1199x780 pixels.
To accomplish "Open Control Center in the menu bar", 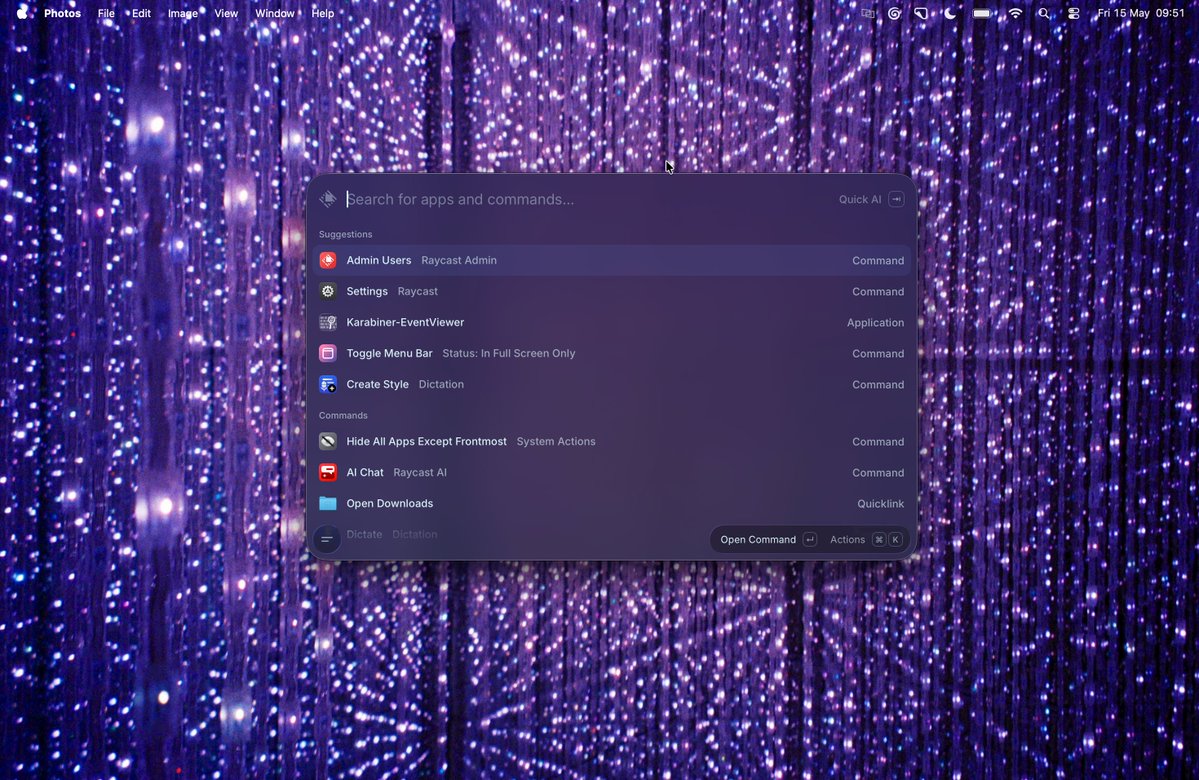I will point(1074,13).
